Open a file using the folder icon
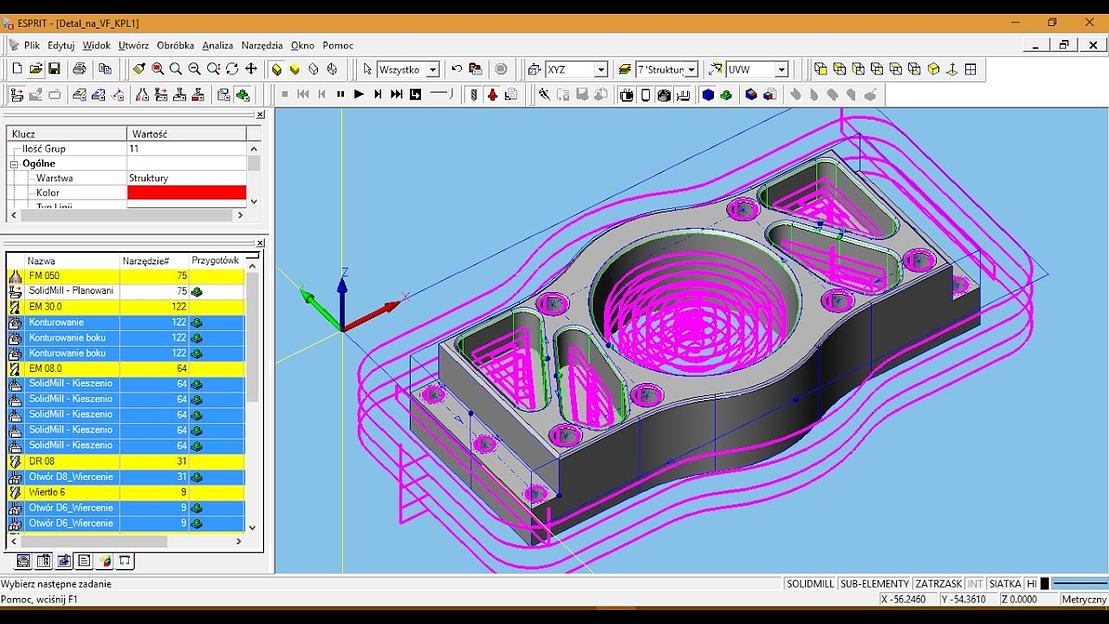The image size is (1109, 624). pyautogui.click(x=35, y=69)
